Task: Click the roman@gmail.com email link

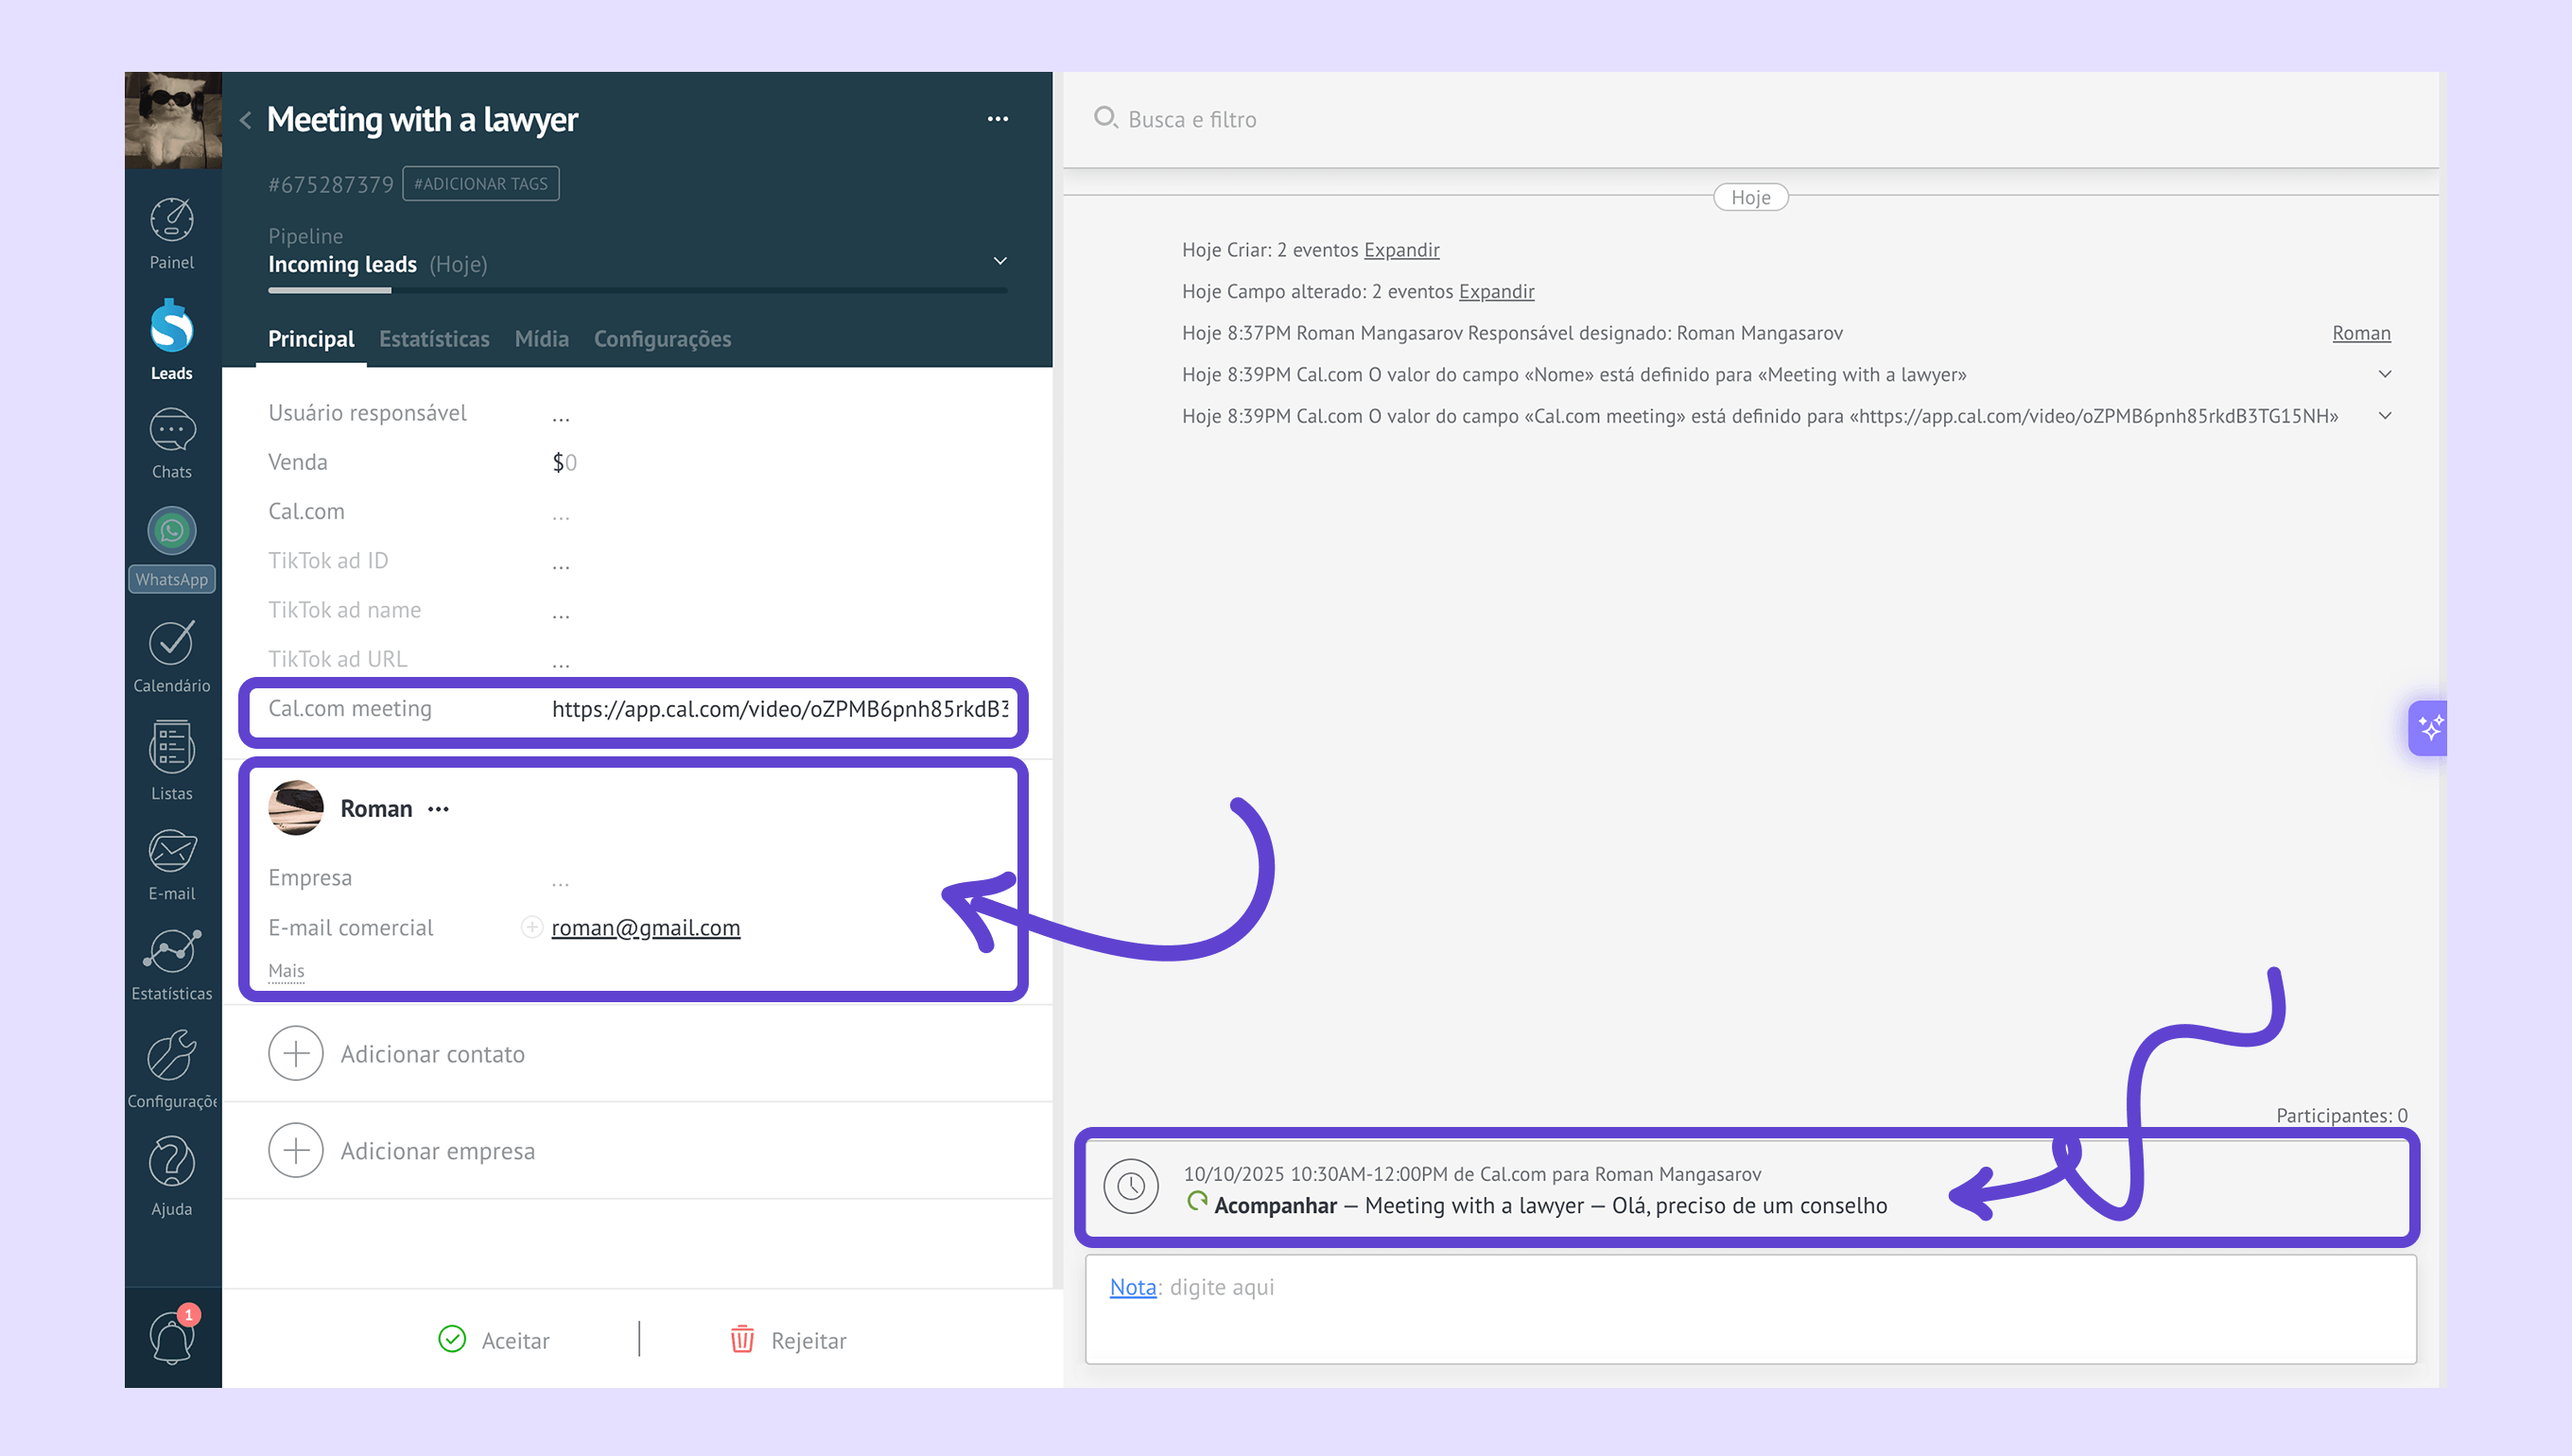Action: pyautogui.click(x=645, y=927)
